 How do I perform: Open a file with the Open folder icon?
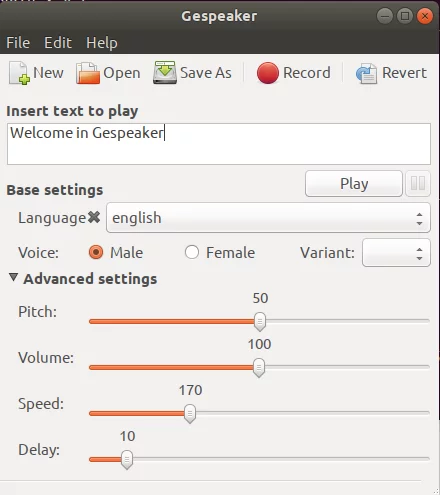click(x=88, y=73)
